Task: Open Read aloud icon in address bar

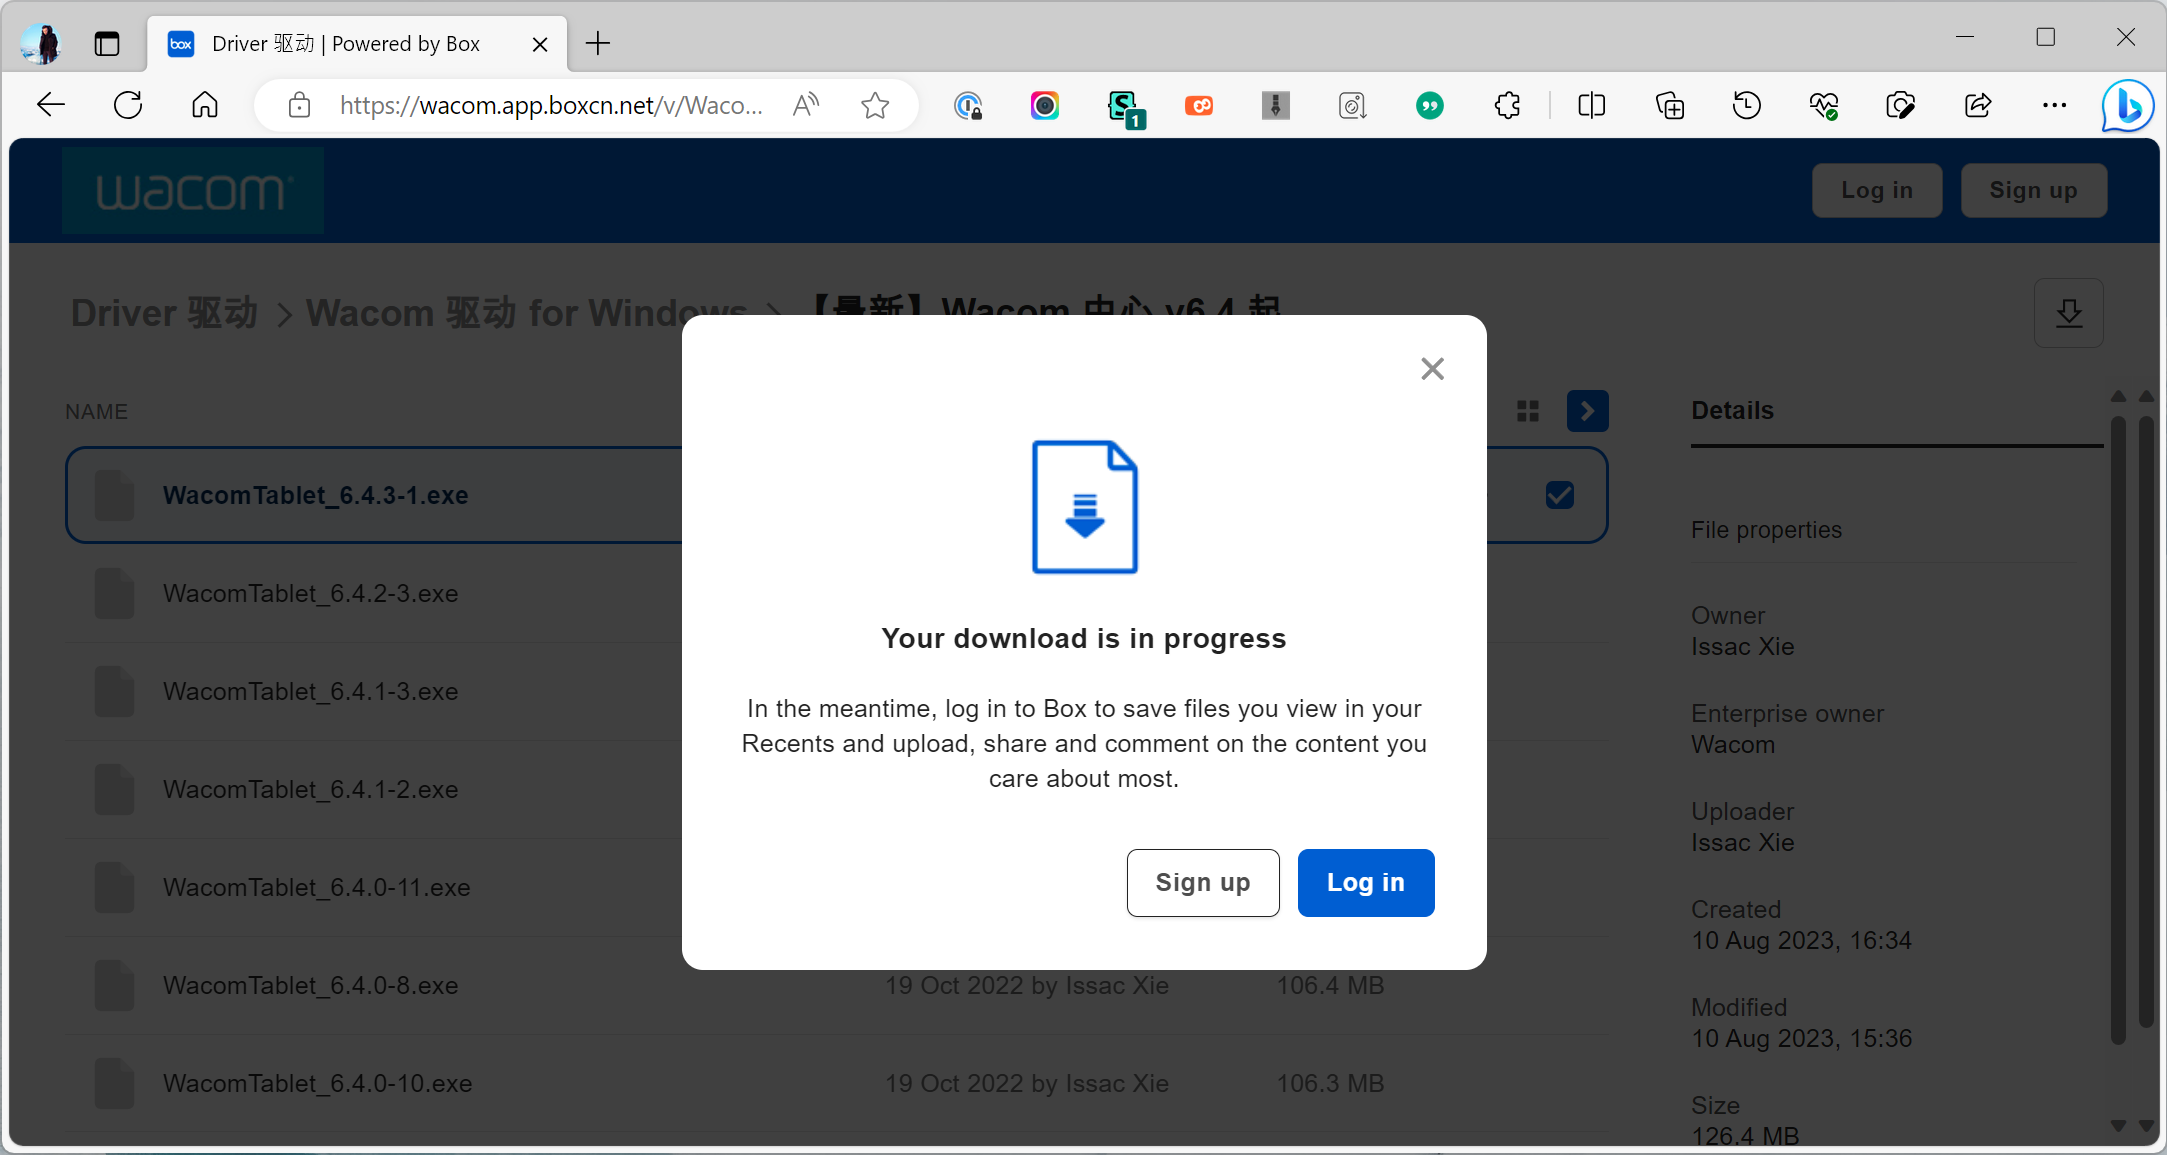Action: [805, 105]
